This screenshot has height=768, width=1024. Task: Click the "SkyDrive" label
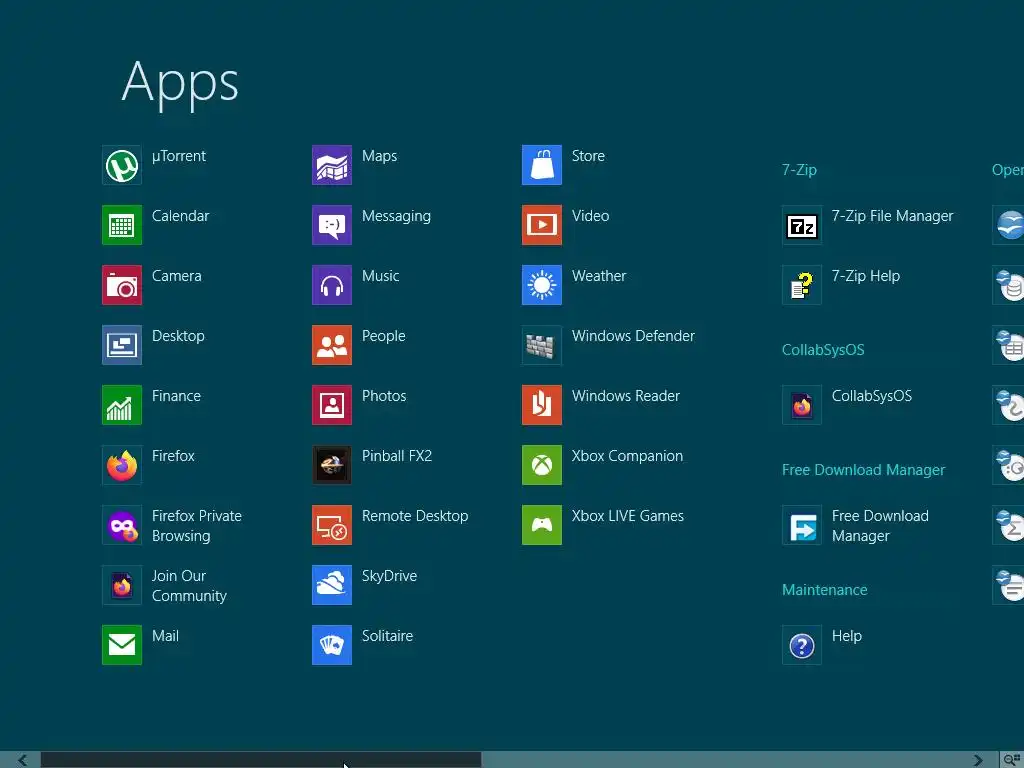point(389,576)
